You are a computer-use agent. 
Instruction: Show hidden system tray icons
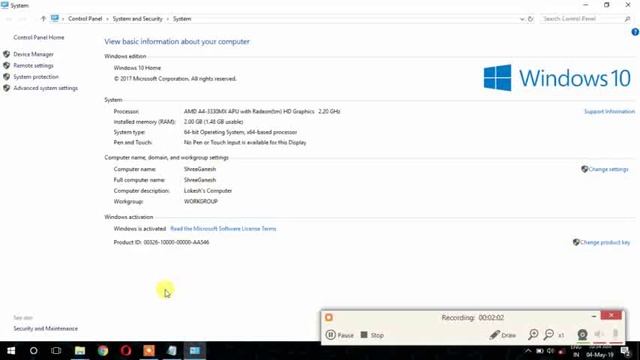(528, 351)
